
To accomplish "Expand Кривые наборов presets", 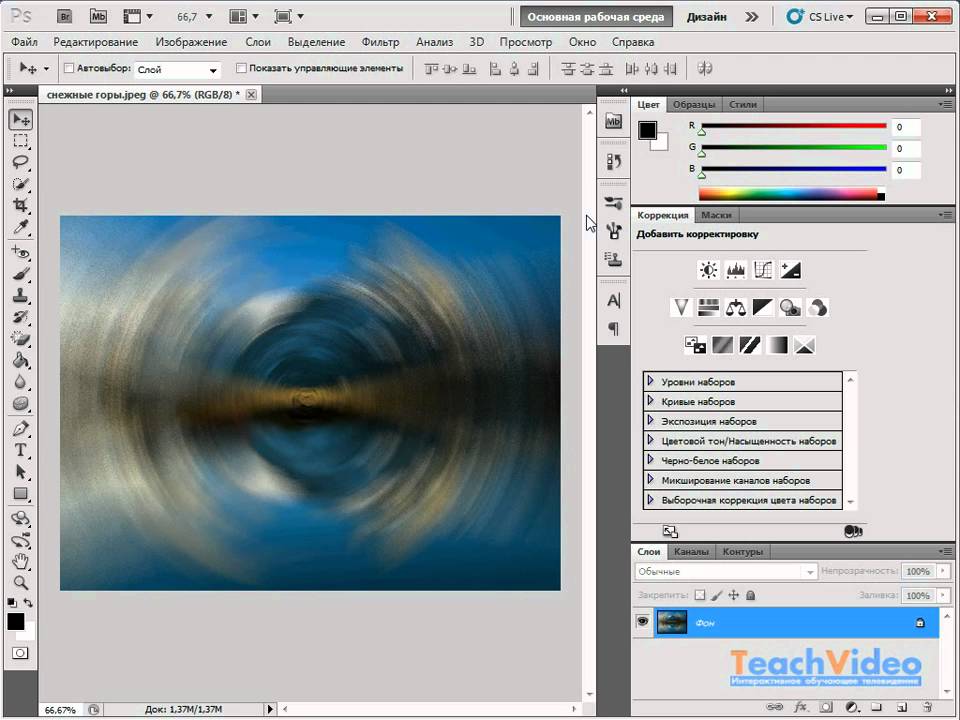I will tap(650, 401).
